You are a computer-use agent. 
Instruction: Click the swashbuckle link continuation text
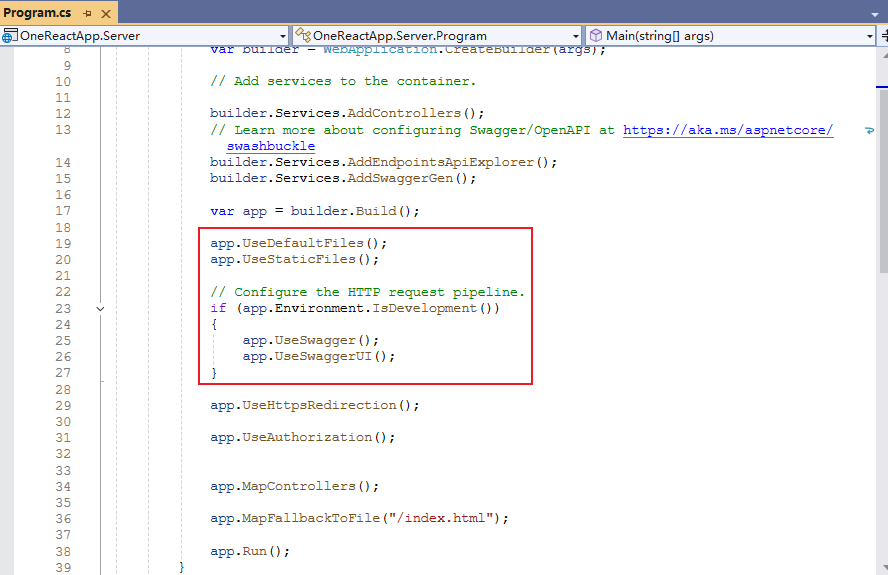[x=270, y=146]
